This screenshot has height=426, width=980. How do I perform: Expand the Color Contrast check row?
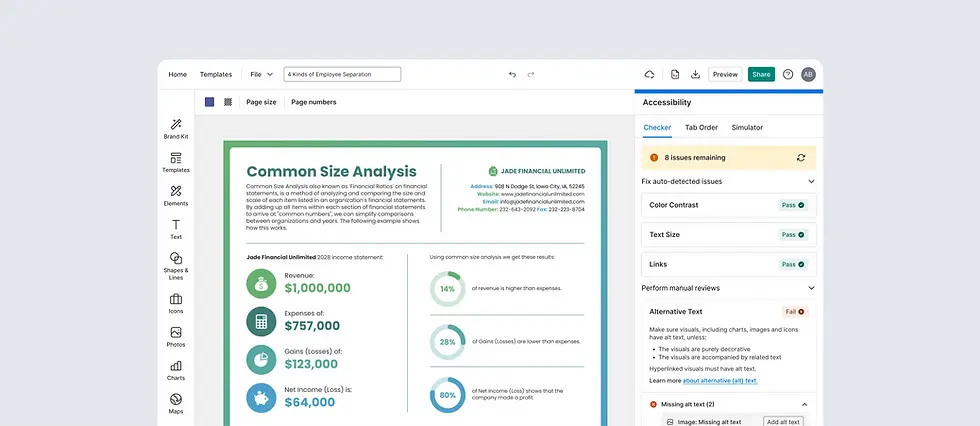tap(729, 205)
